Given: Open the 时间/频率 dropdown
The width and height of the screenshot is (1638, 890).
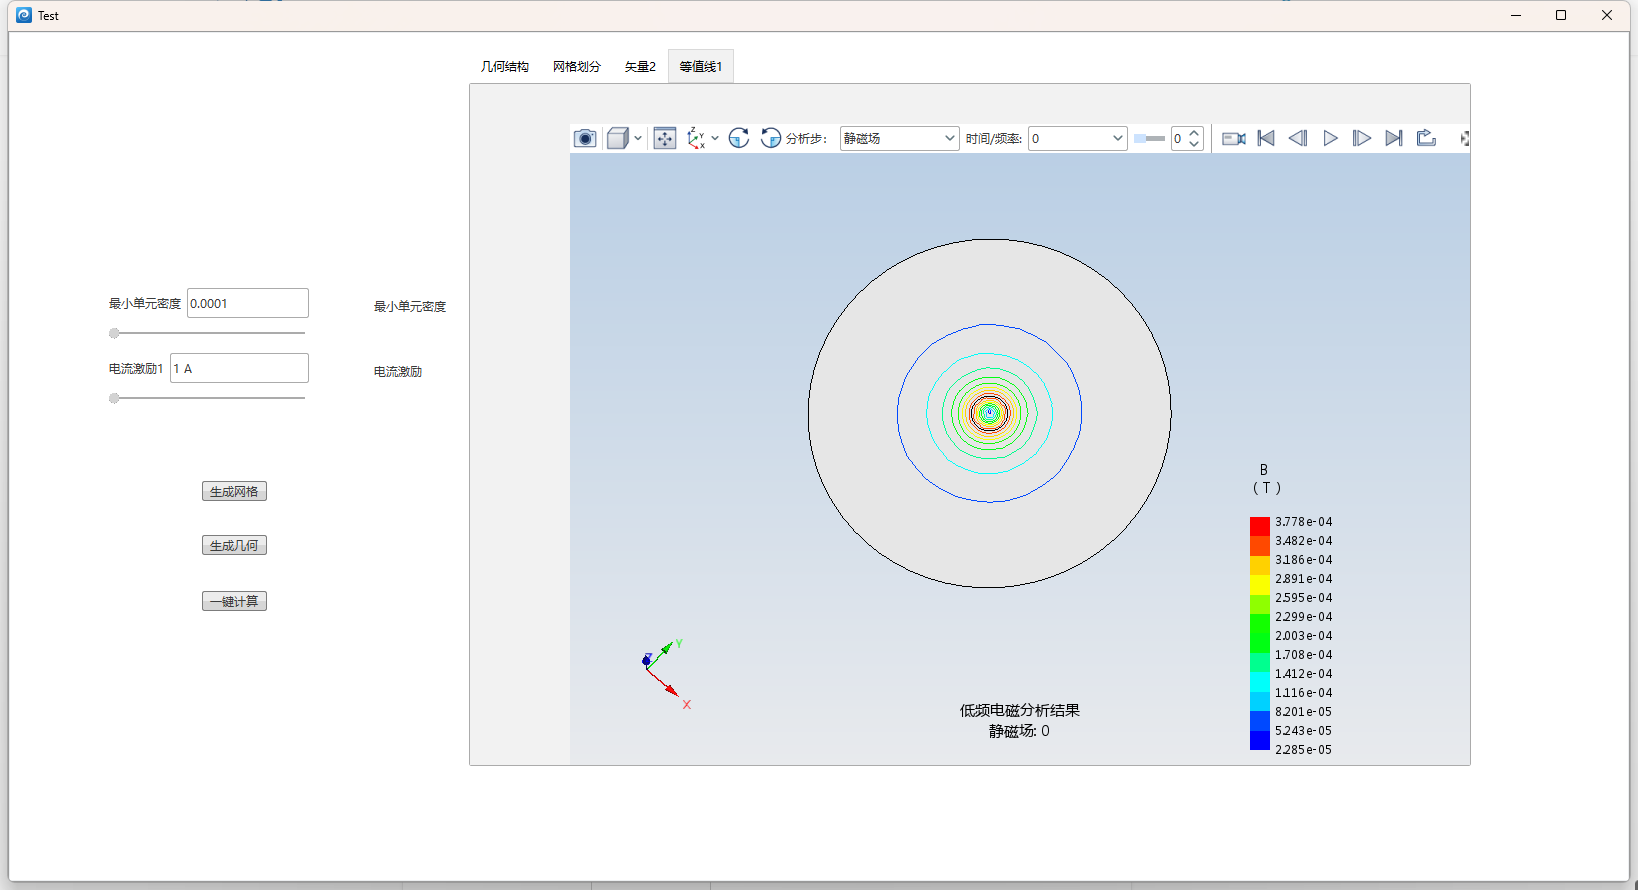Looking at the screenshot, I should click(x=1077, y=138).
